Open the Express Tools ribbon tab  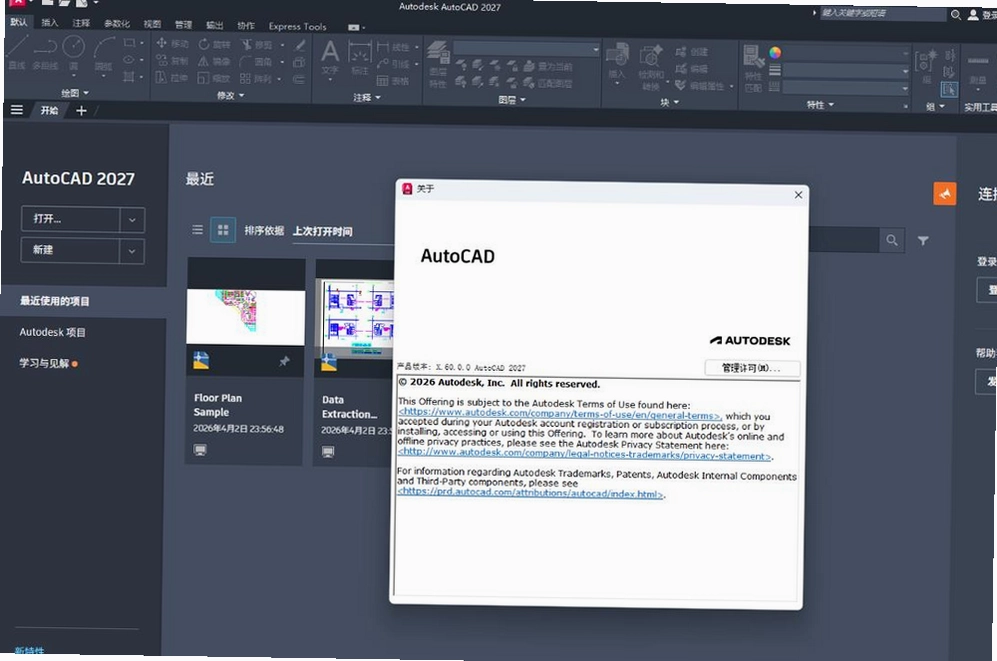pyautogui.click(x=298, y=27)
